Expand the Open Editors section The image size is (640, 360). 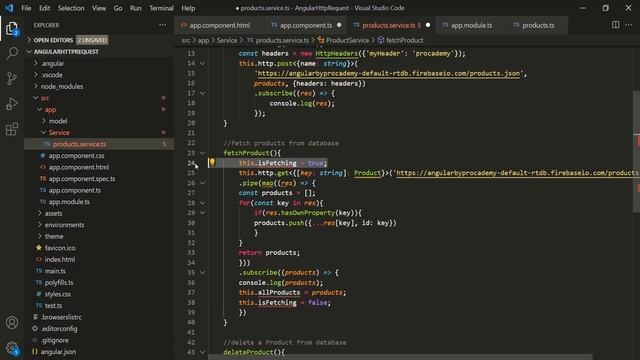click(x=53, y=40)
